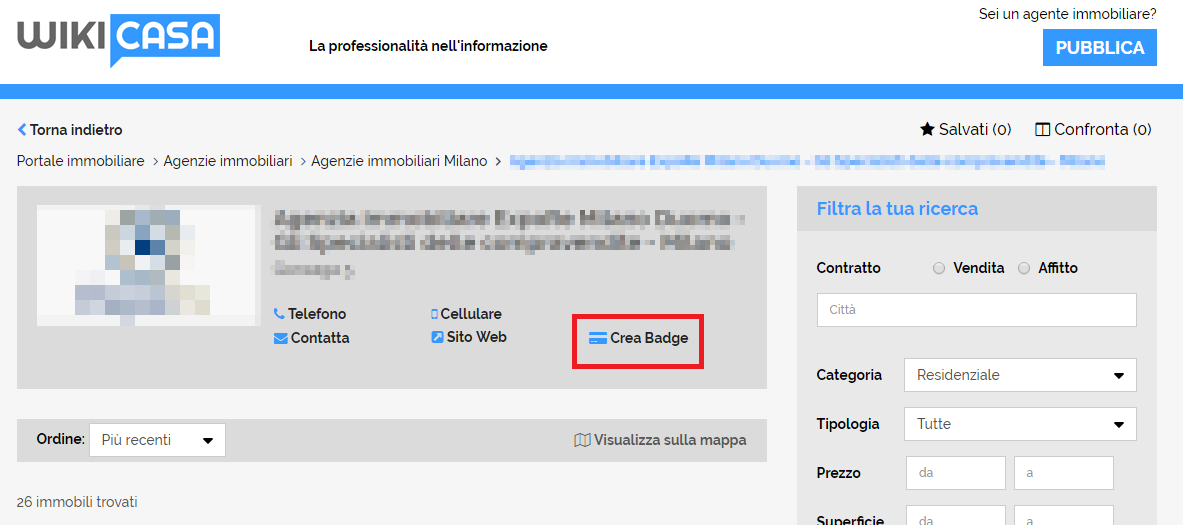Click the tagline La professionalità nell'informazione
Viewport: 1183px width, 525px height.
[x=428, y=46]
